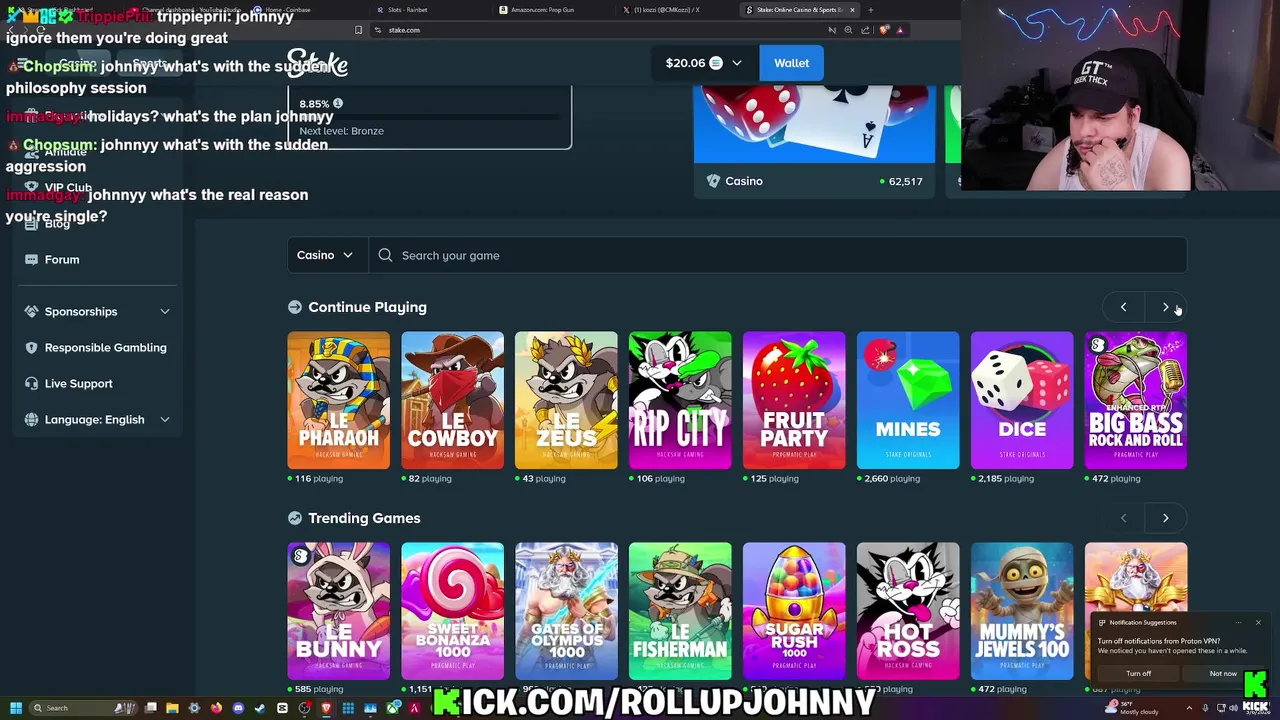Open Firefox from the taskbar
1280x720 pixels.
[216, 708]
